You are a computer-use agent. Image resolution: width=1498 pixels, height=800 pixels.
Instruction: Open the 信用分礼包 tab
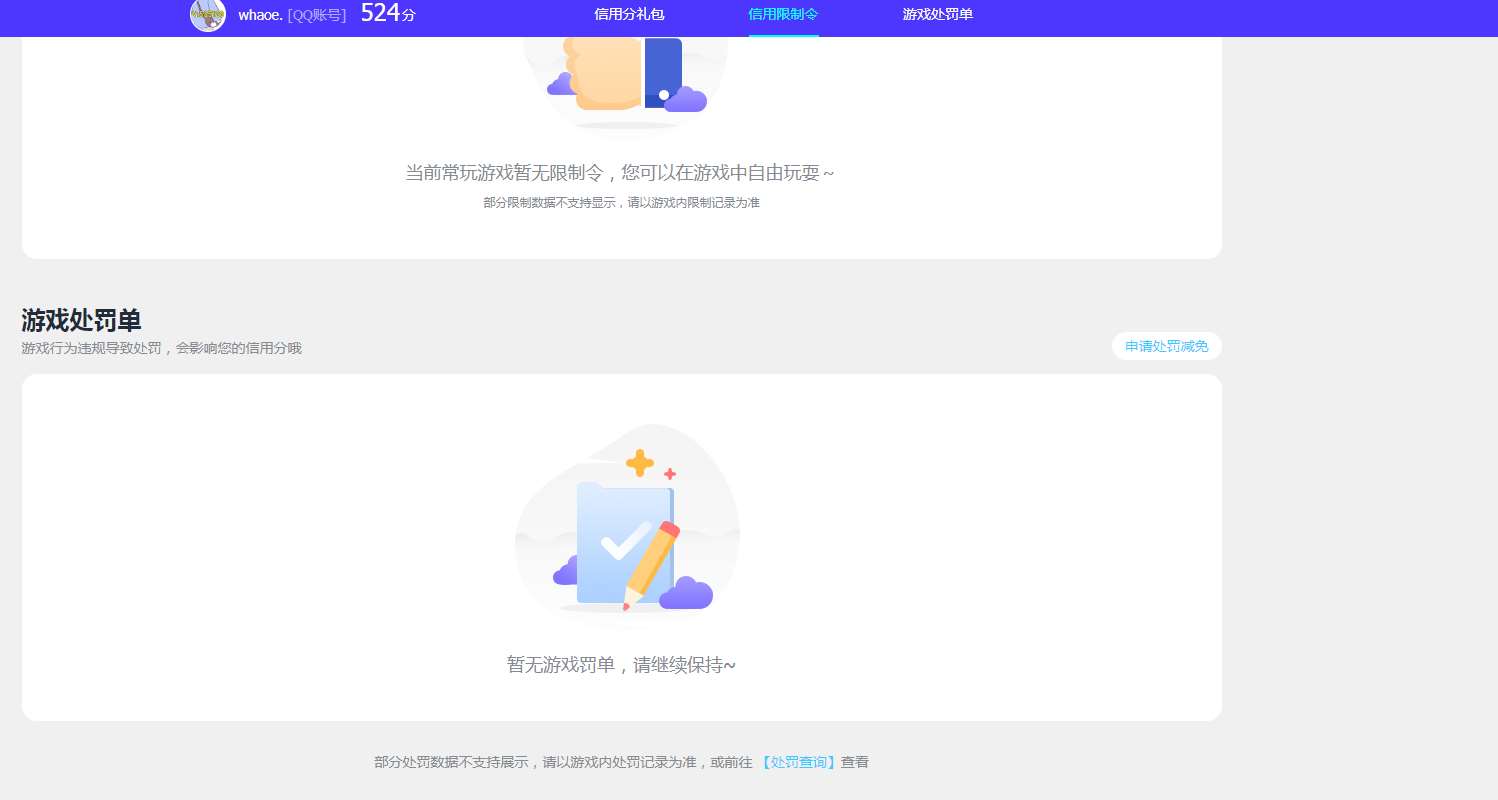pos(629,14)
